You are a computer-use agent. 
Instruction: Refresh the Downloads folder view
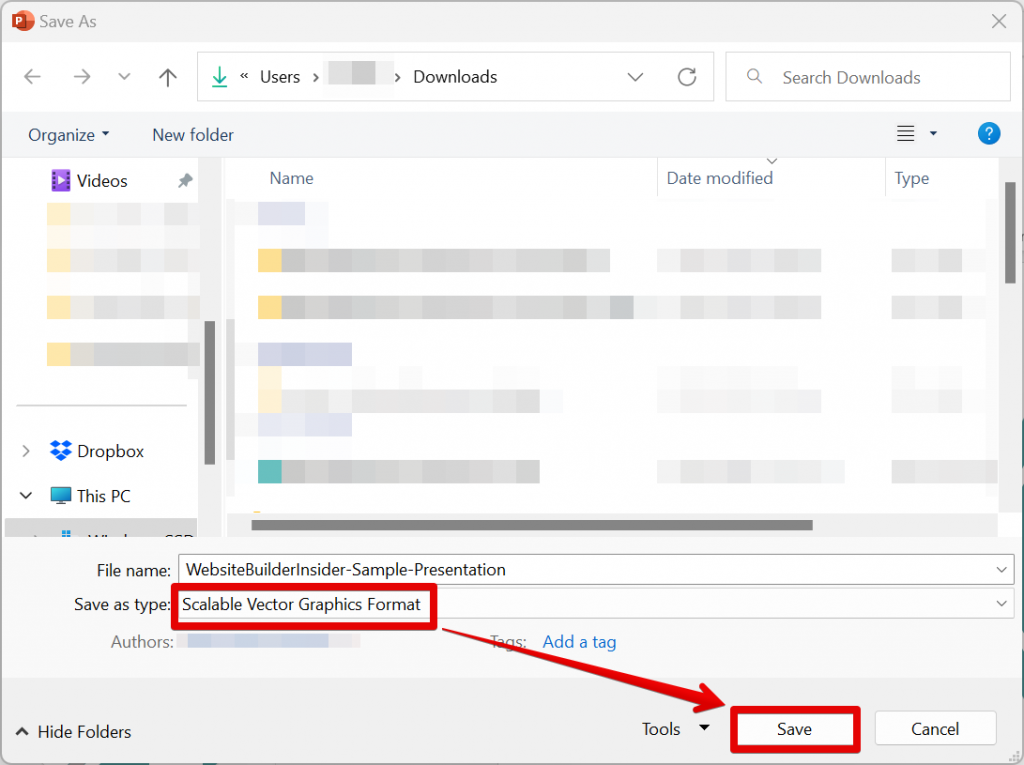[687, 76]
